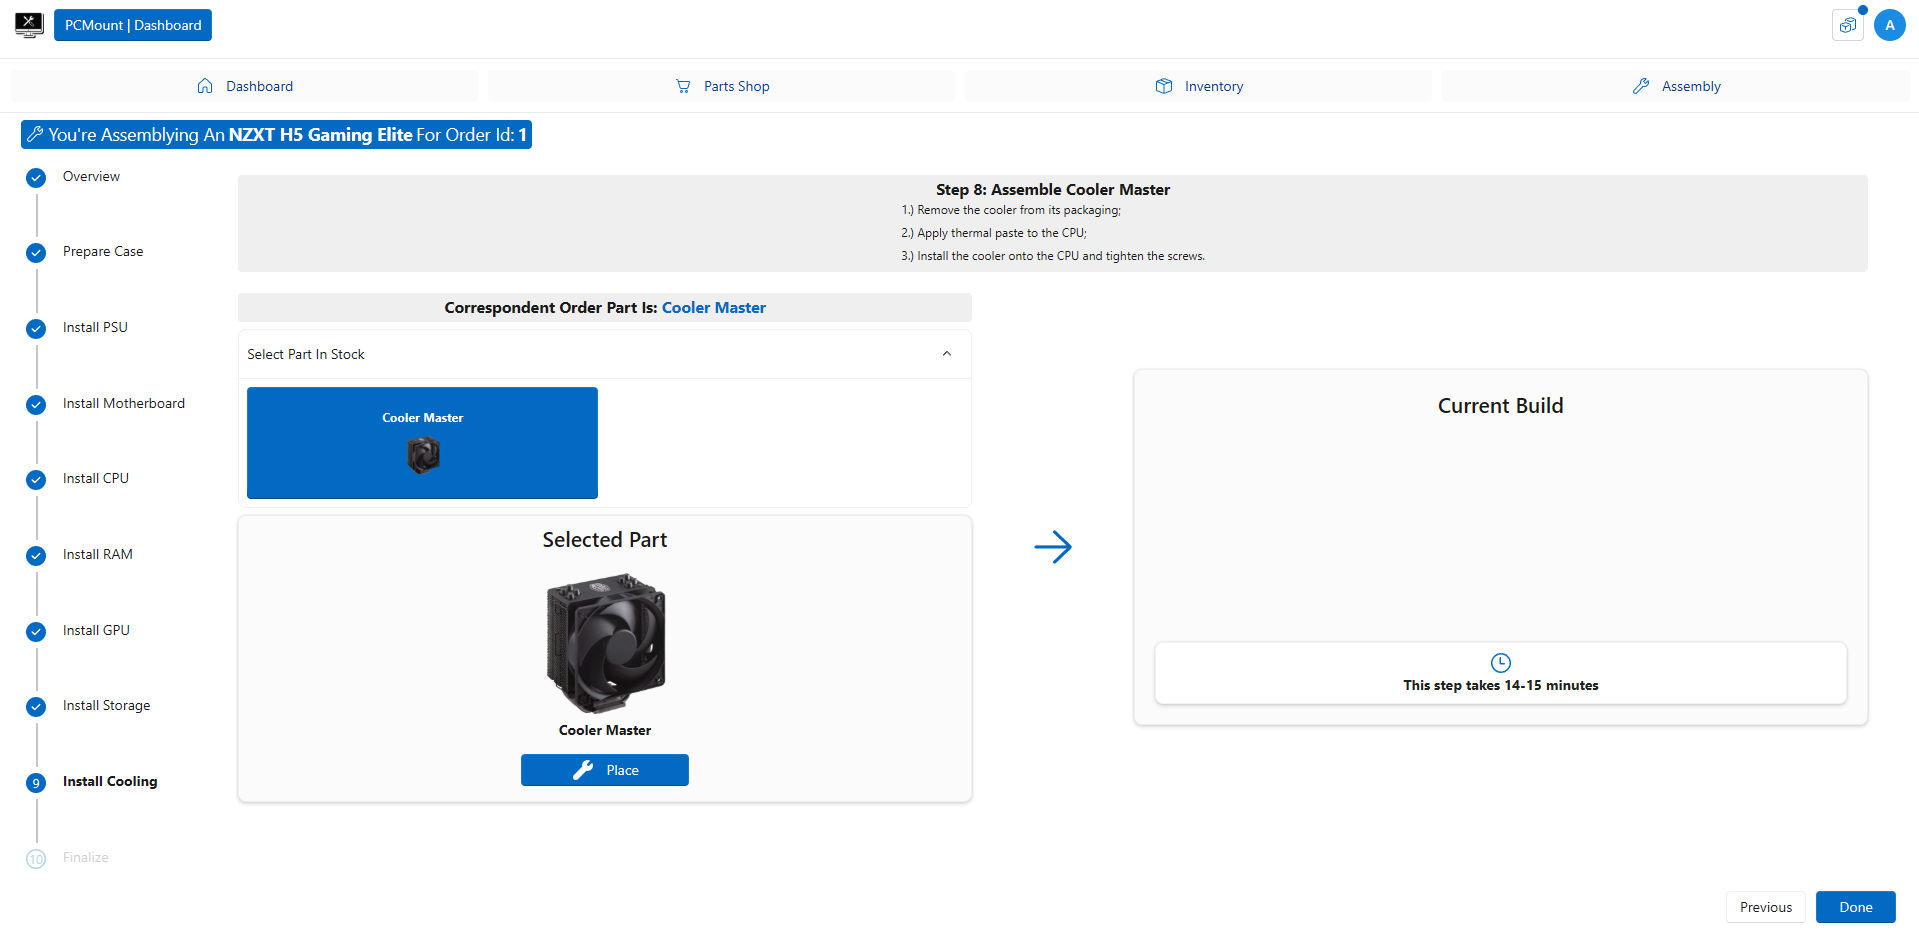This screenshot has width=1919, height=936.
Task: Open the orders notification icon in the top right
Action: pyautogui.click(x=1848, y=25)
